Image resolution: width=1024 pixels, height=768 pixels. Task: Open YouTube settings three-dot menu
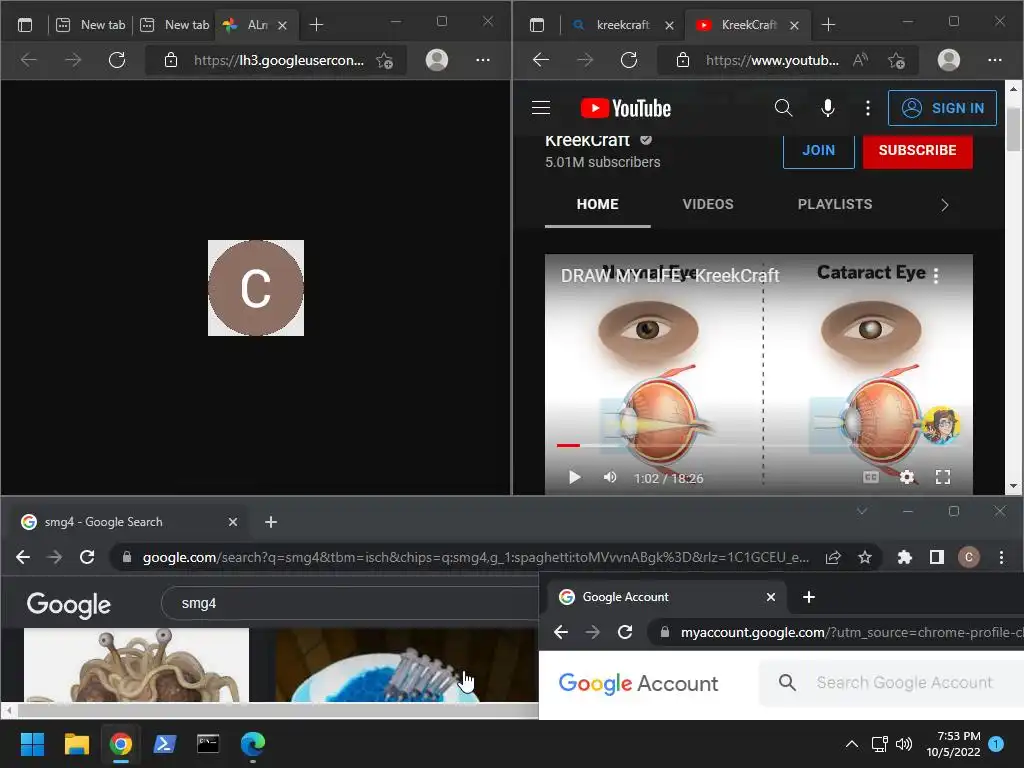(867, 108)
